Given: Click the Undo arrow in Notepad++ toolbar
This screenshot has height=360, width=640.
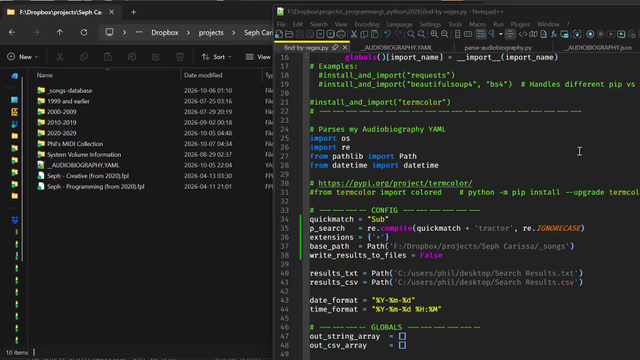Looking at the screenshot, I should tap(387, 34).
